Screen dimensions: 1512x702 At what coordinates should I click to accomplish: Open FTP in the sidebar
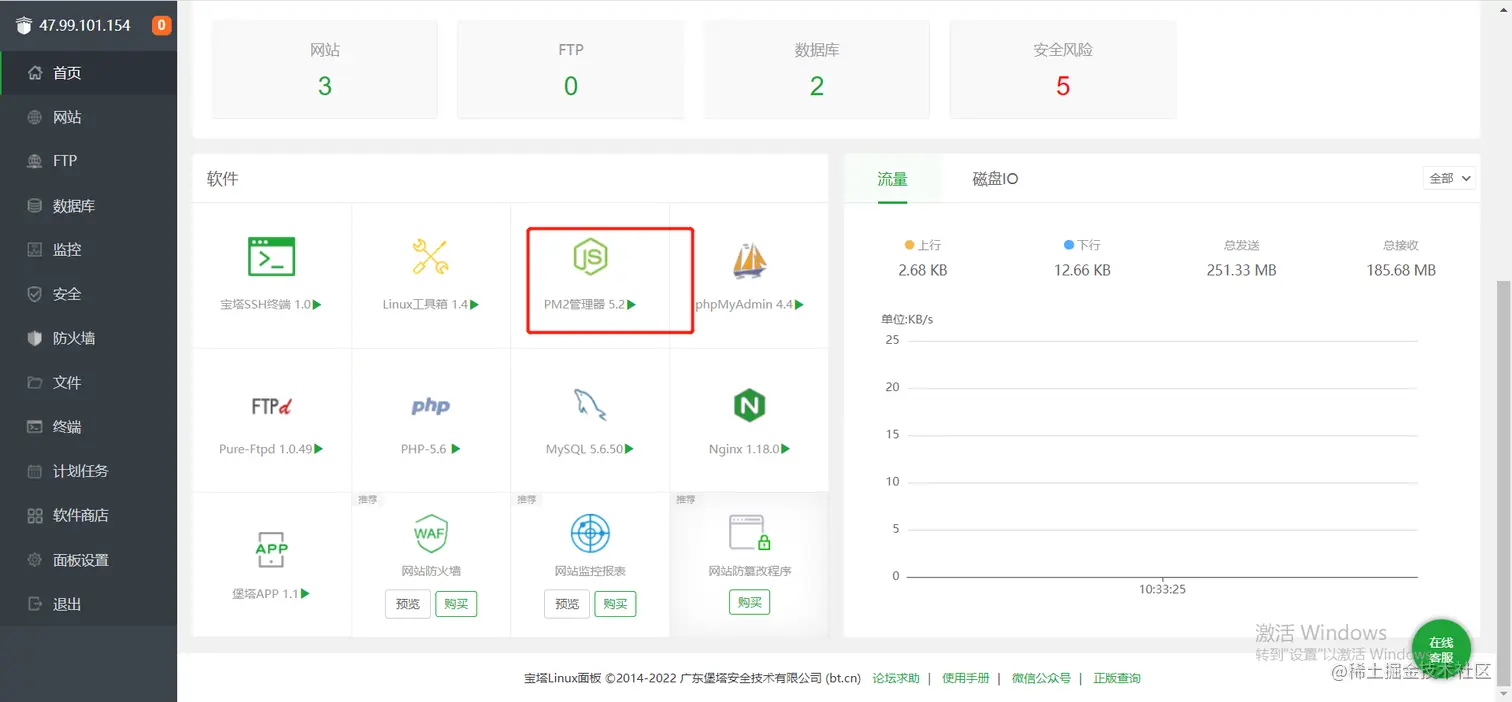point(89,161)
